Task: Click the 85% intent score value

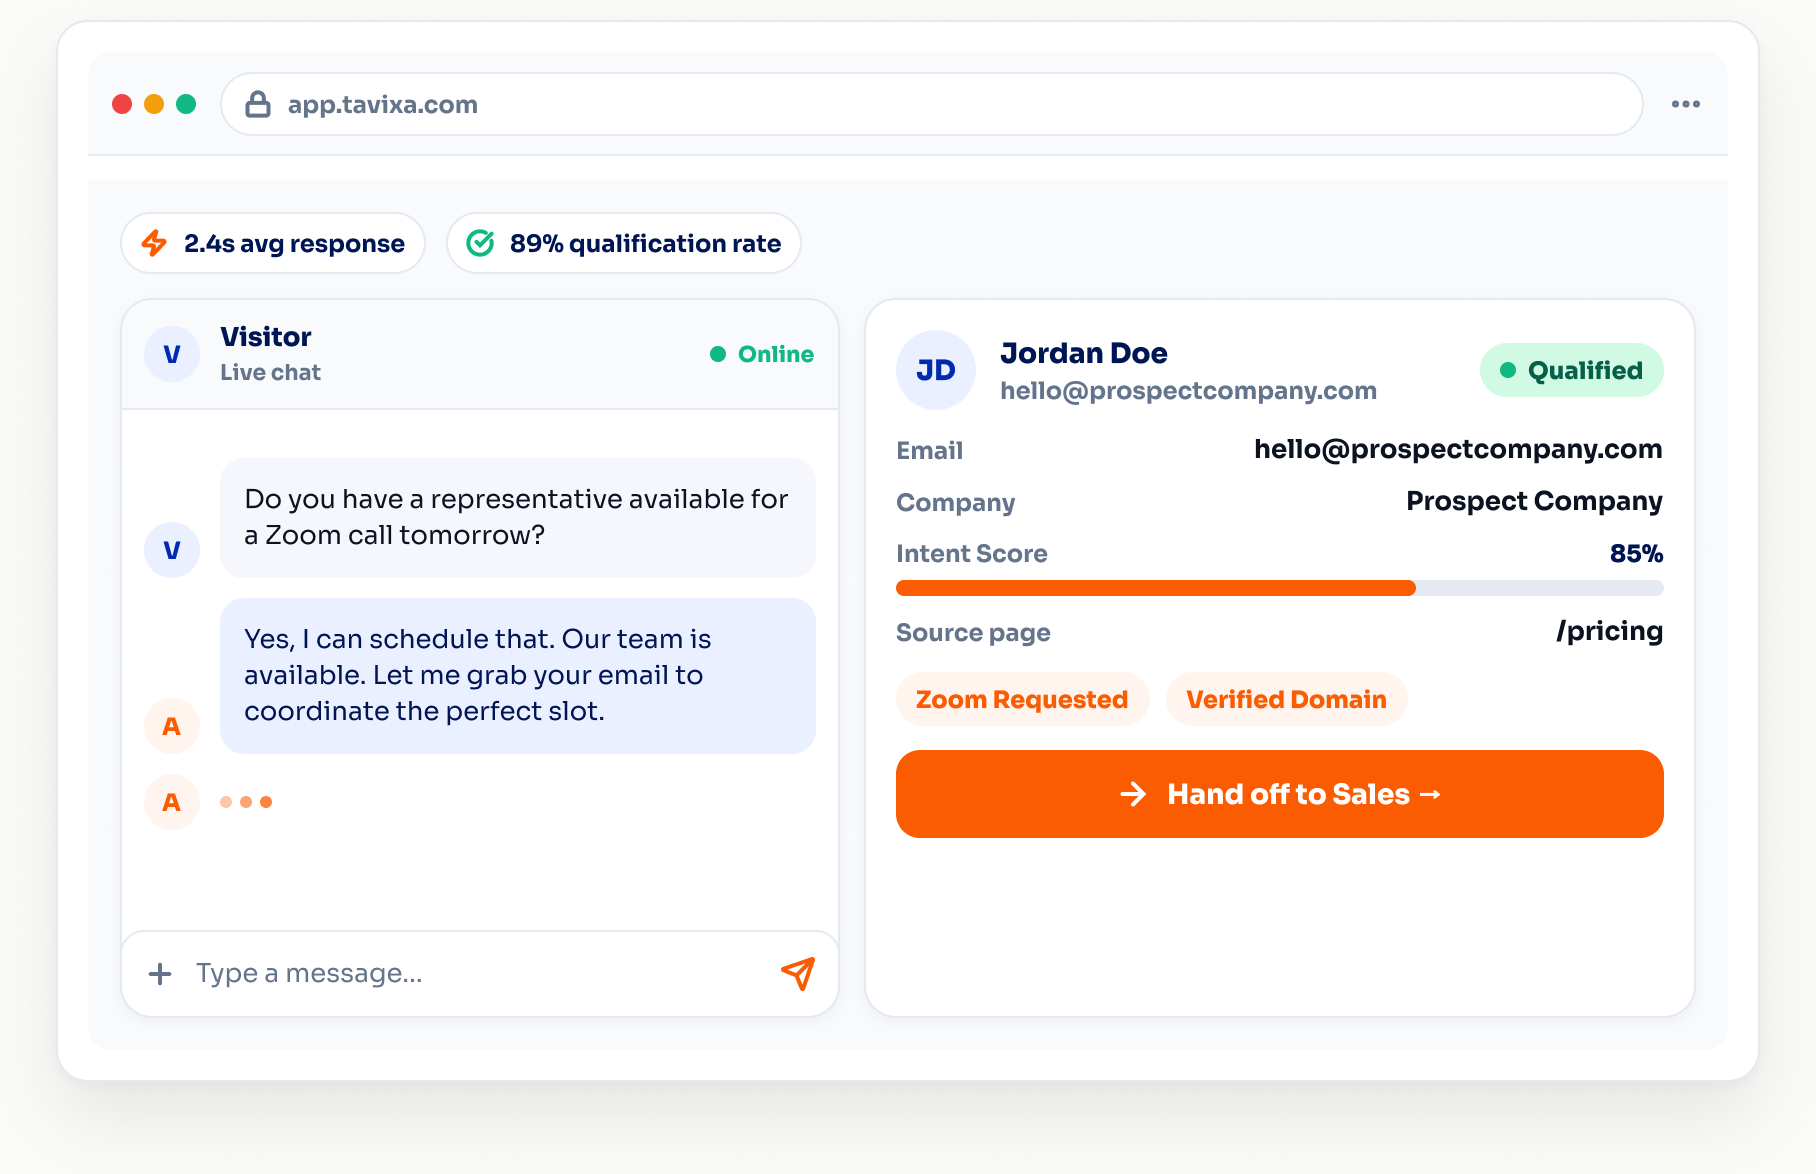Action: [x=1636, y=553]
